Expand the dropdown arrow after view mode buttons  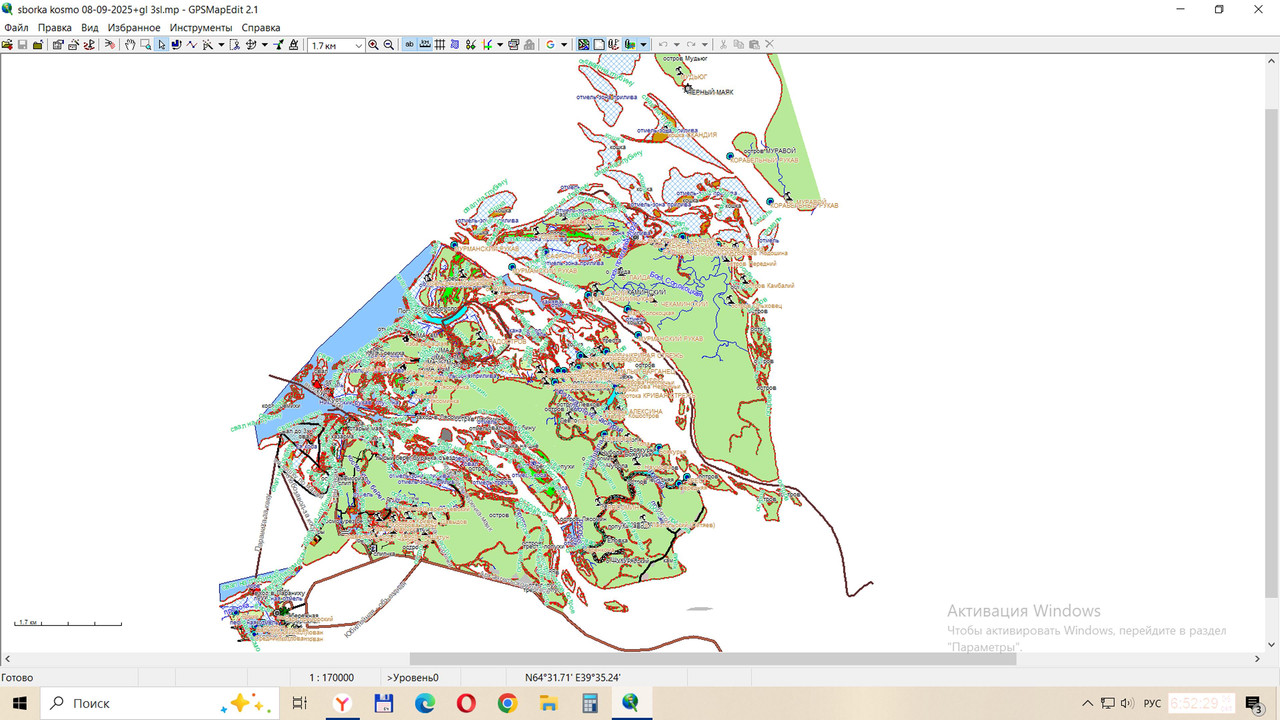[x=643, y=45]
